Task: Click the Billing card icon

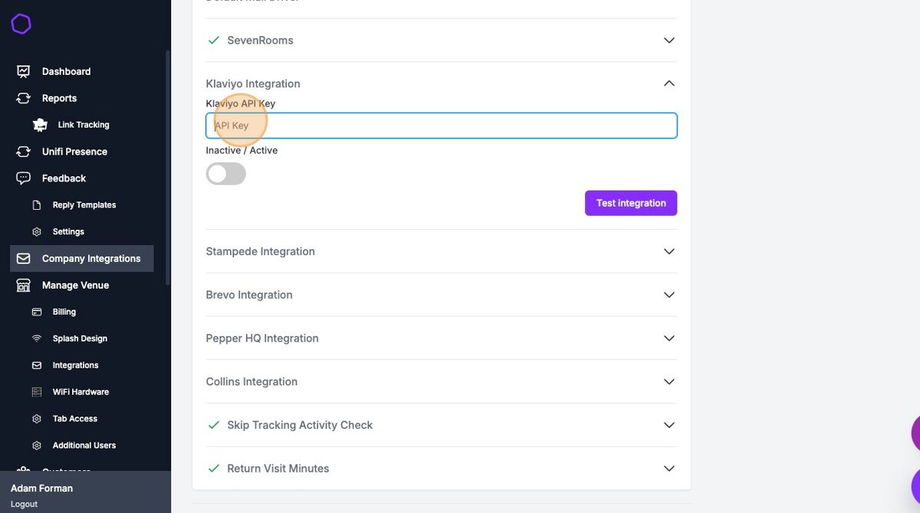Action: [x=37, y=312]
